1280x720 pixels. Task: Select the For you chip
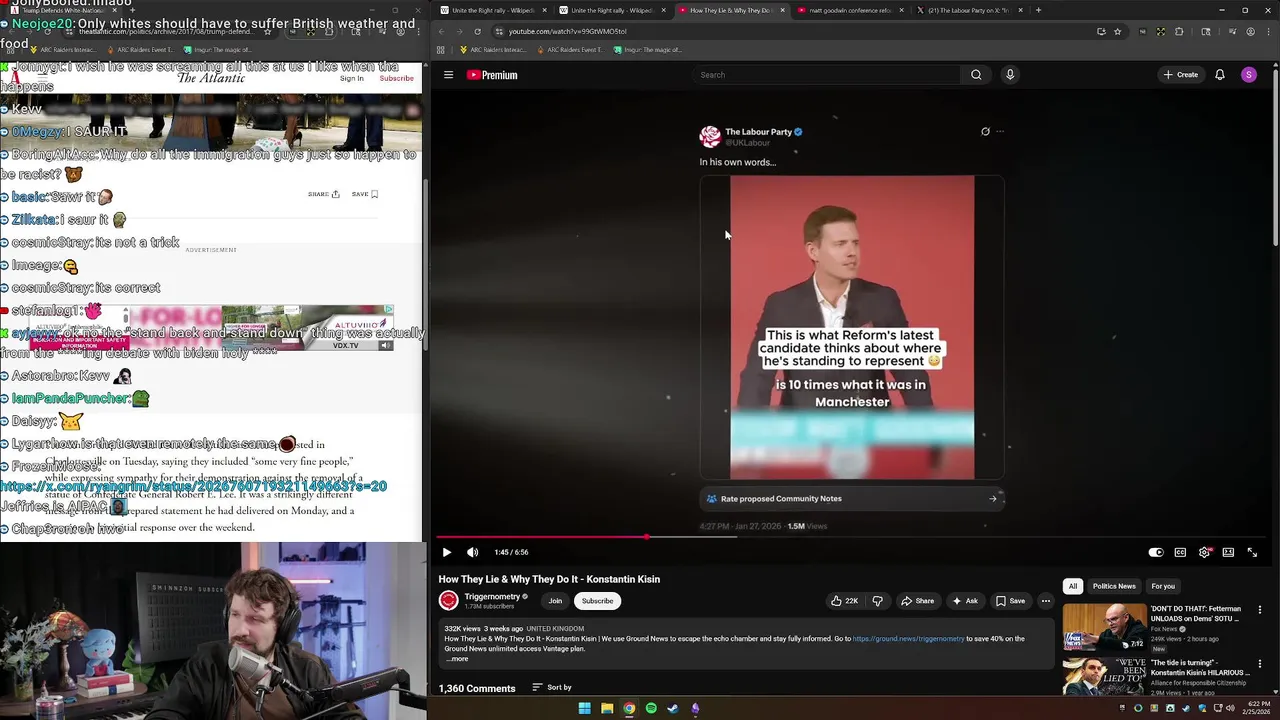tap(1163, 586)
